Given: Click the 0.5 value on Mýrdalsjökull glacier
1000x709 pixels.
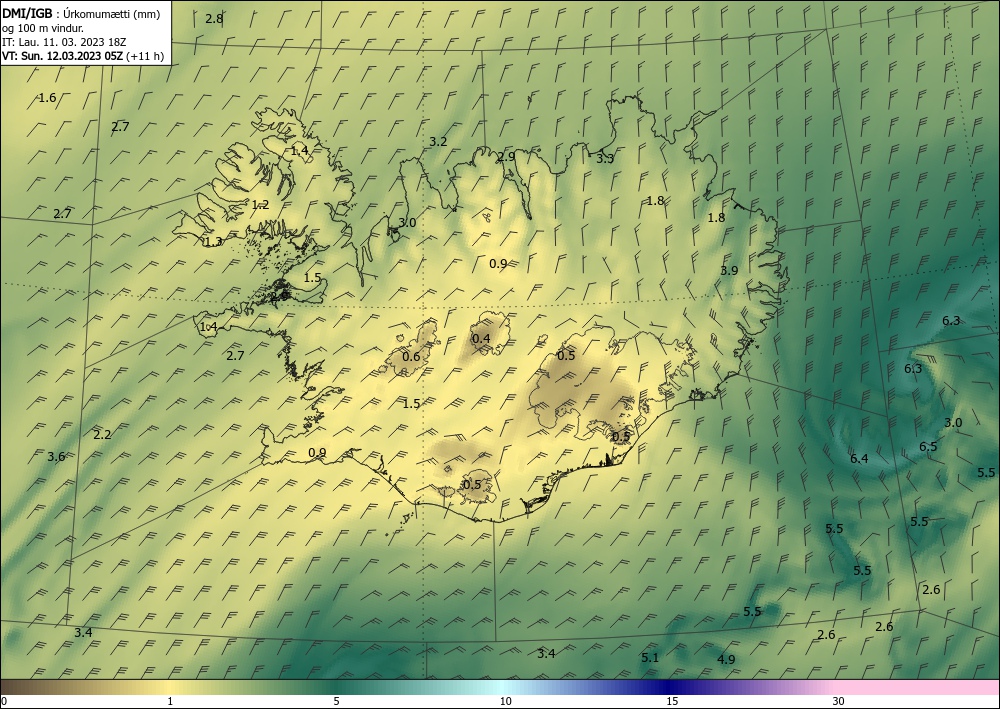Looking at the screenshot, I should point(472,485).
